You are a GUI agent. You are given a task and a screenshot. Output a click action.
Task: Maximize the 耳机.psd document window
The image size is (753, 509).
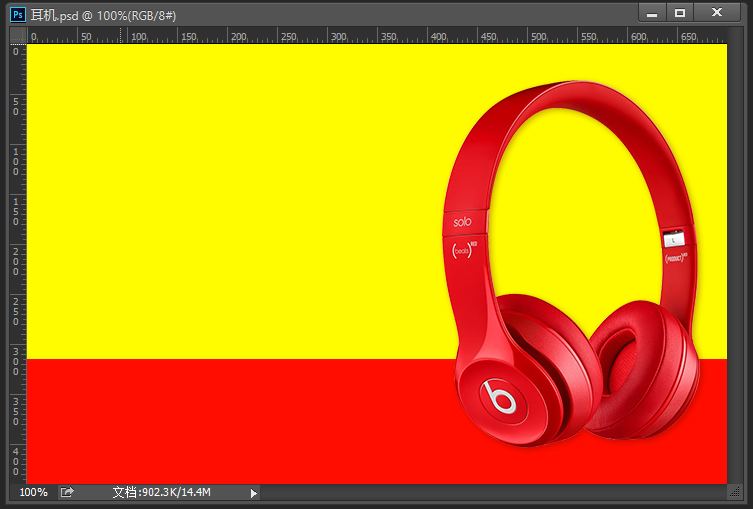[680, 13]
